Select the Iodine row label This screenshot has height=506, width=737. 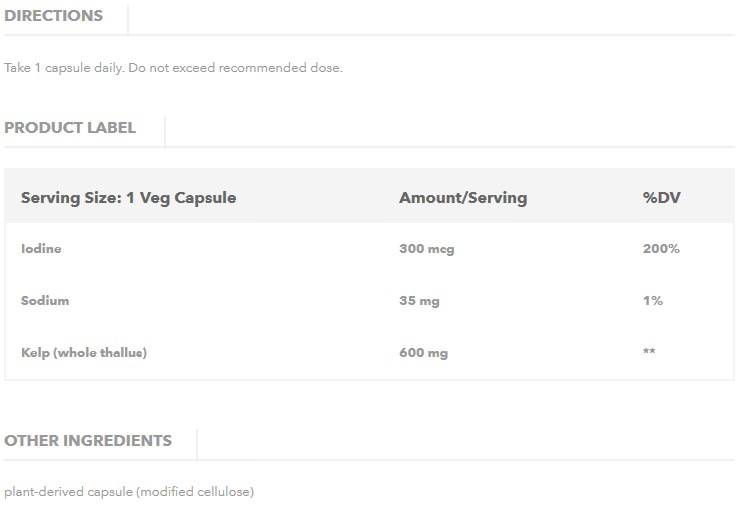pyautogui.click(x=41, y=249)
